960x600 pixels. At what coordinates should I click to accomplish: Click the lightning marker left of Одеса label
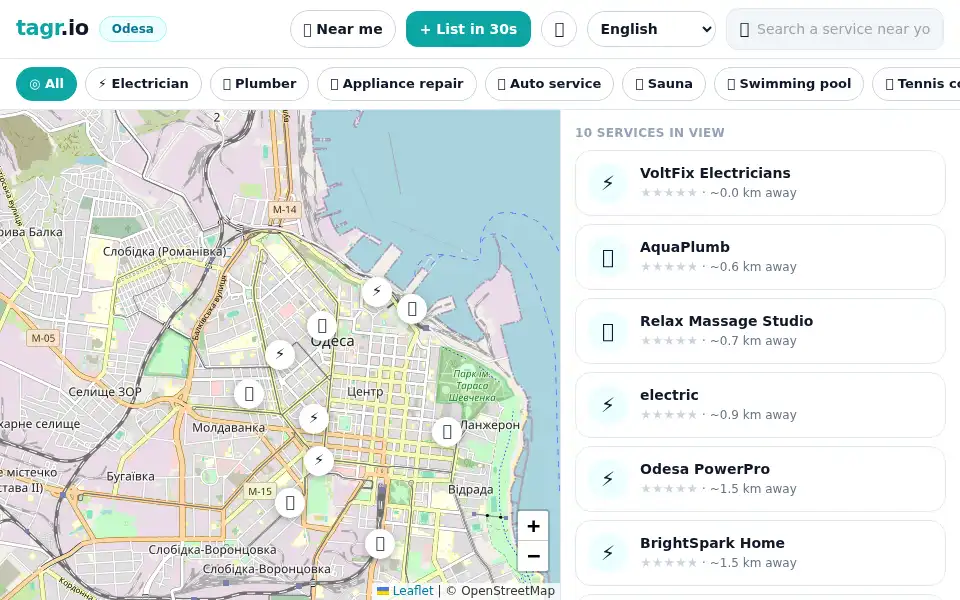pyautogui.click(x=280, y=354)
